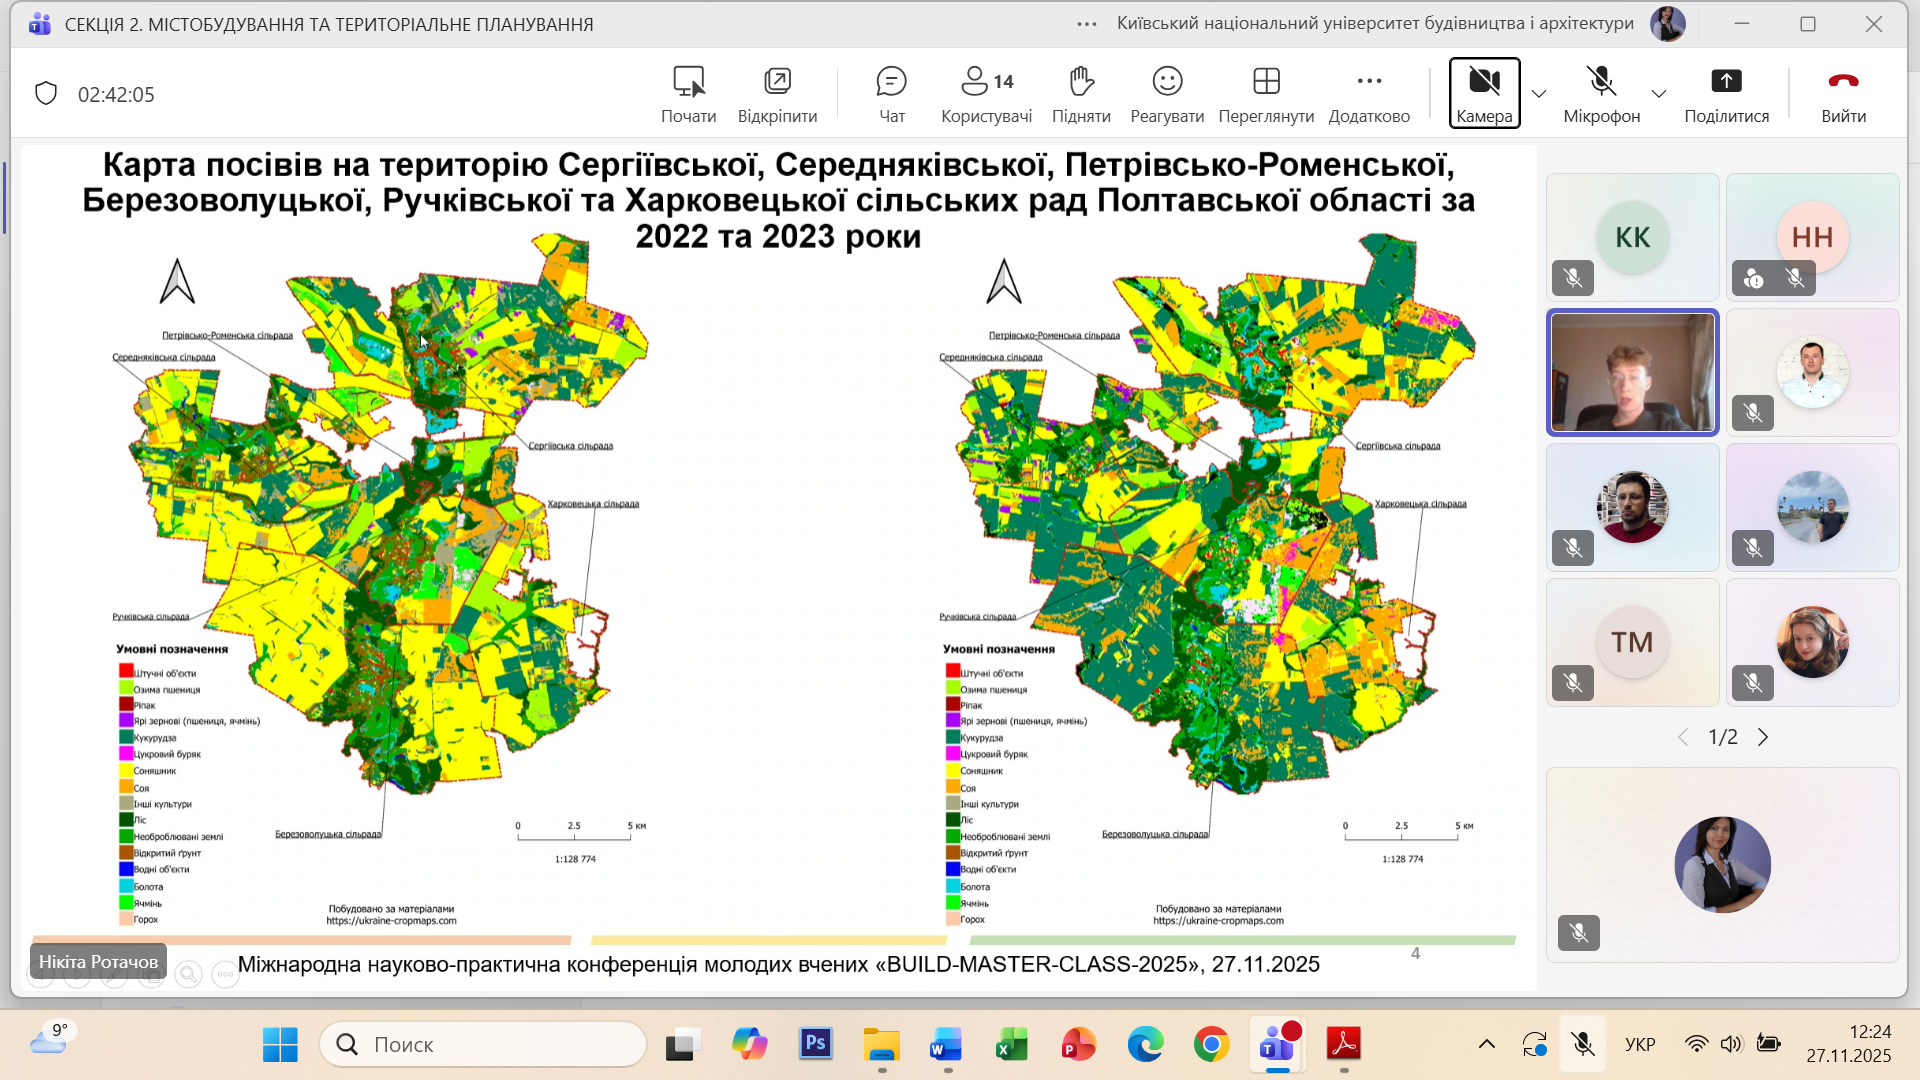This screenshot has width=1920, height=1080.
Task: Open the Додатково more actions menu
Action: click(1369, 95)
